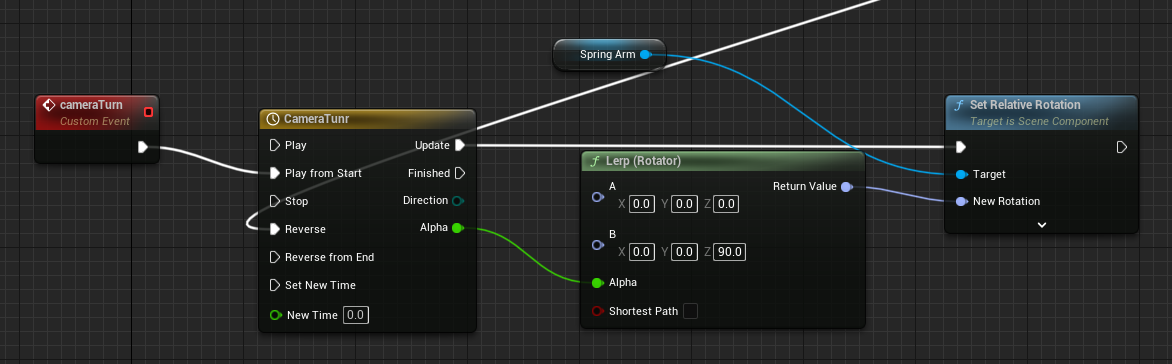
Task: Click the Reverse input execution pin
Action: point(274,229)
